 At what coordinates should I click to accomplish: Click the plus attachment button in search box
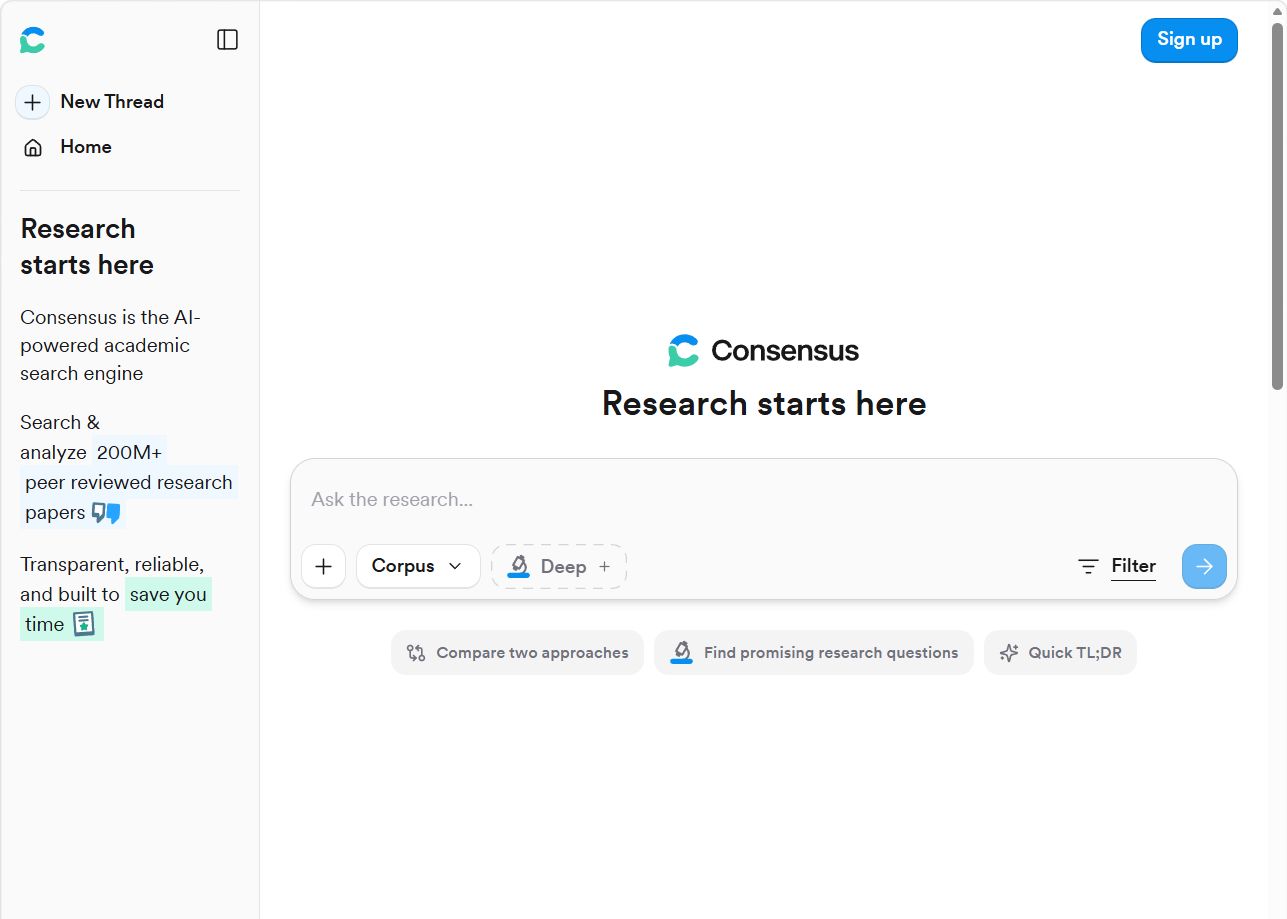(x=323, y=566)
